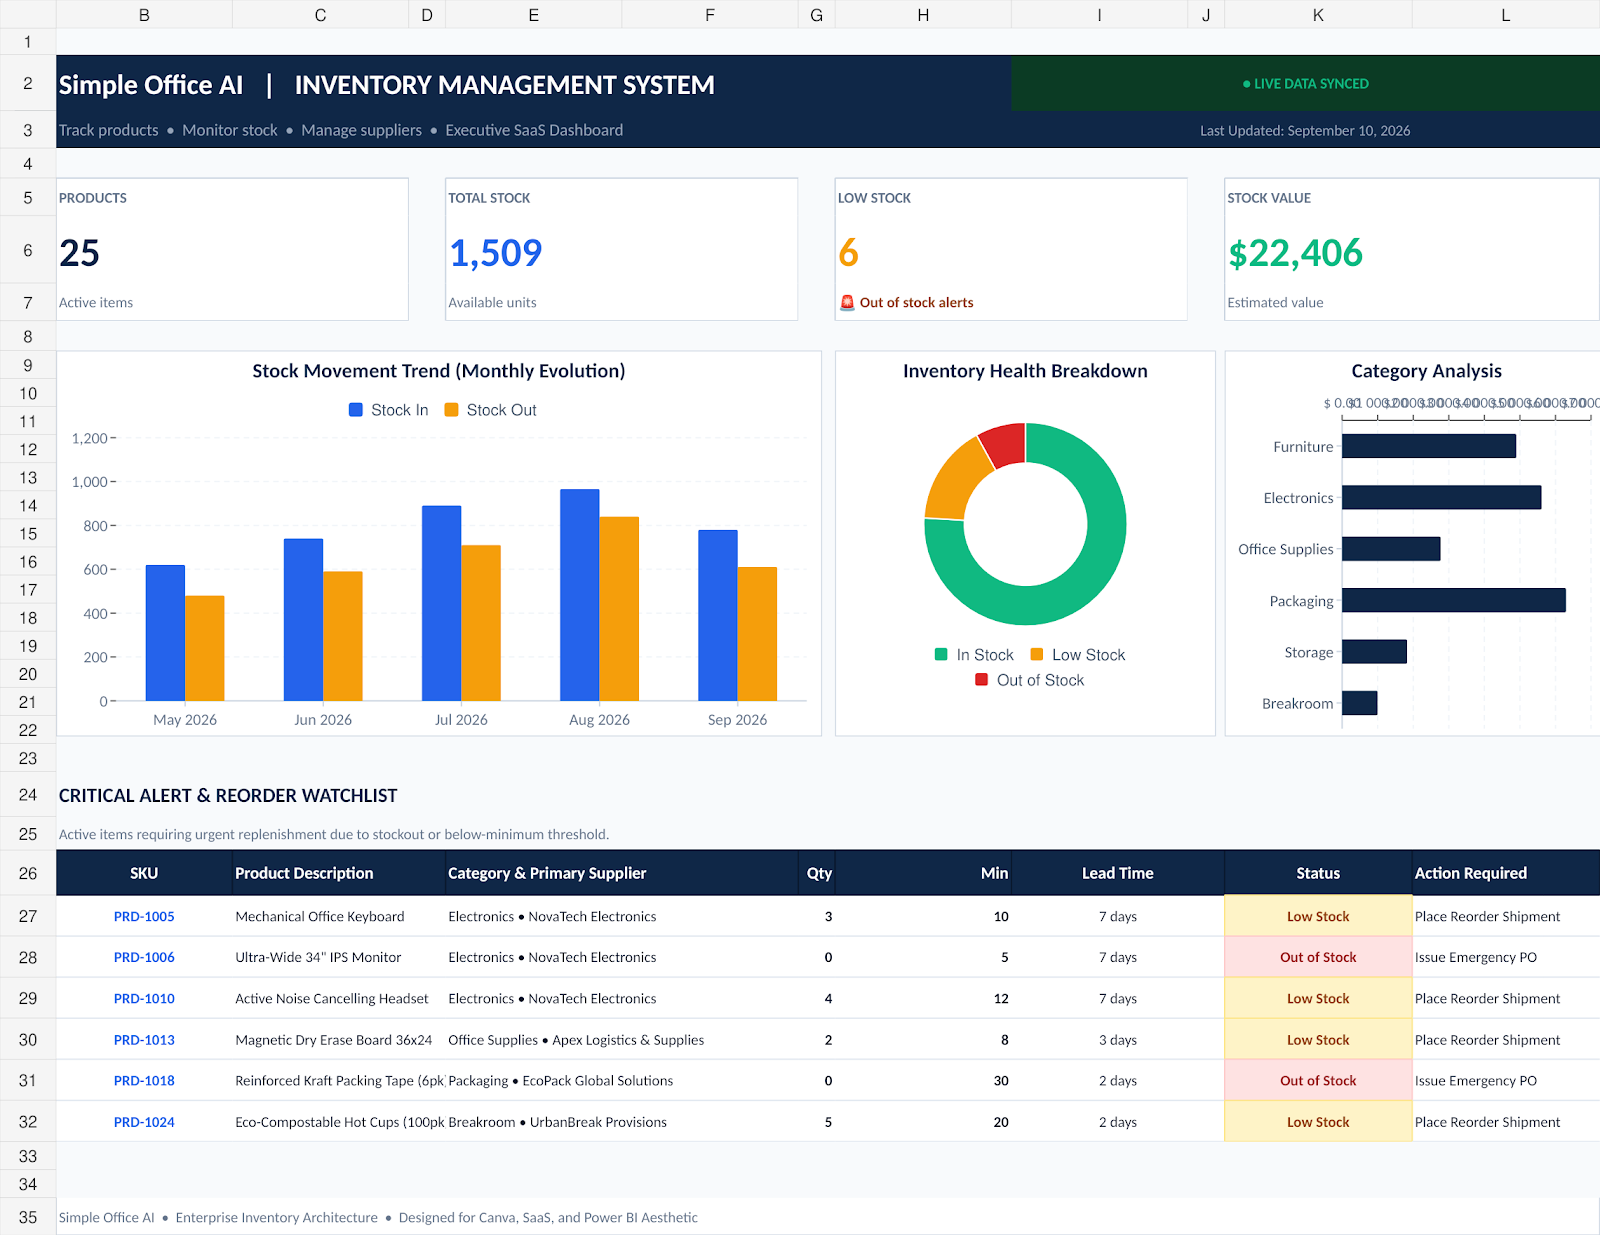Open SKU link PRD-1006
Screen dimensions: 1600x1235
tap(144, 957)
